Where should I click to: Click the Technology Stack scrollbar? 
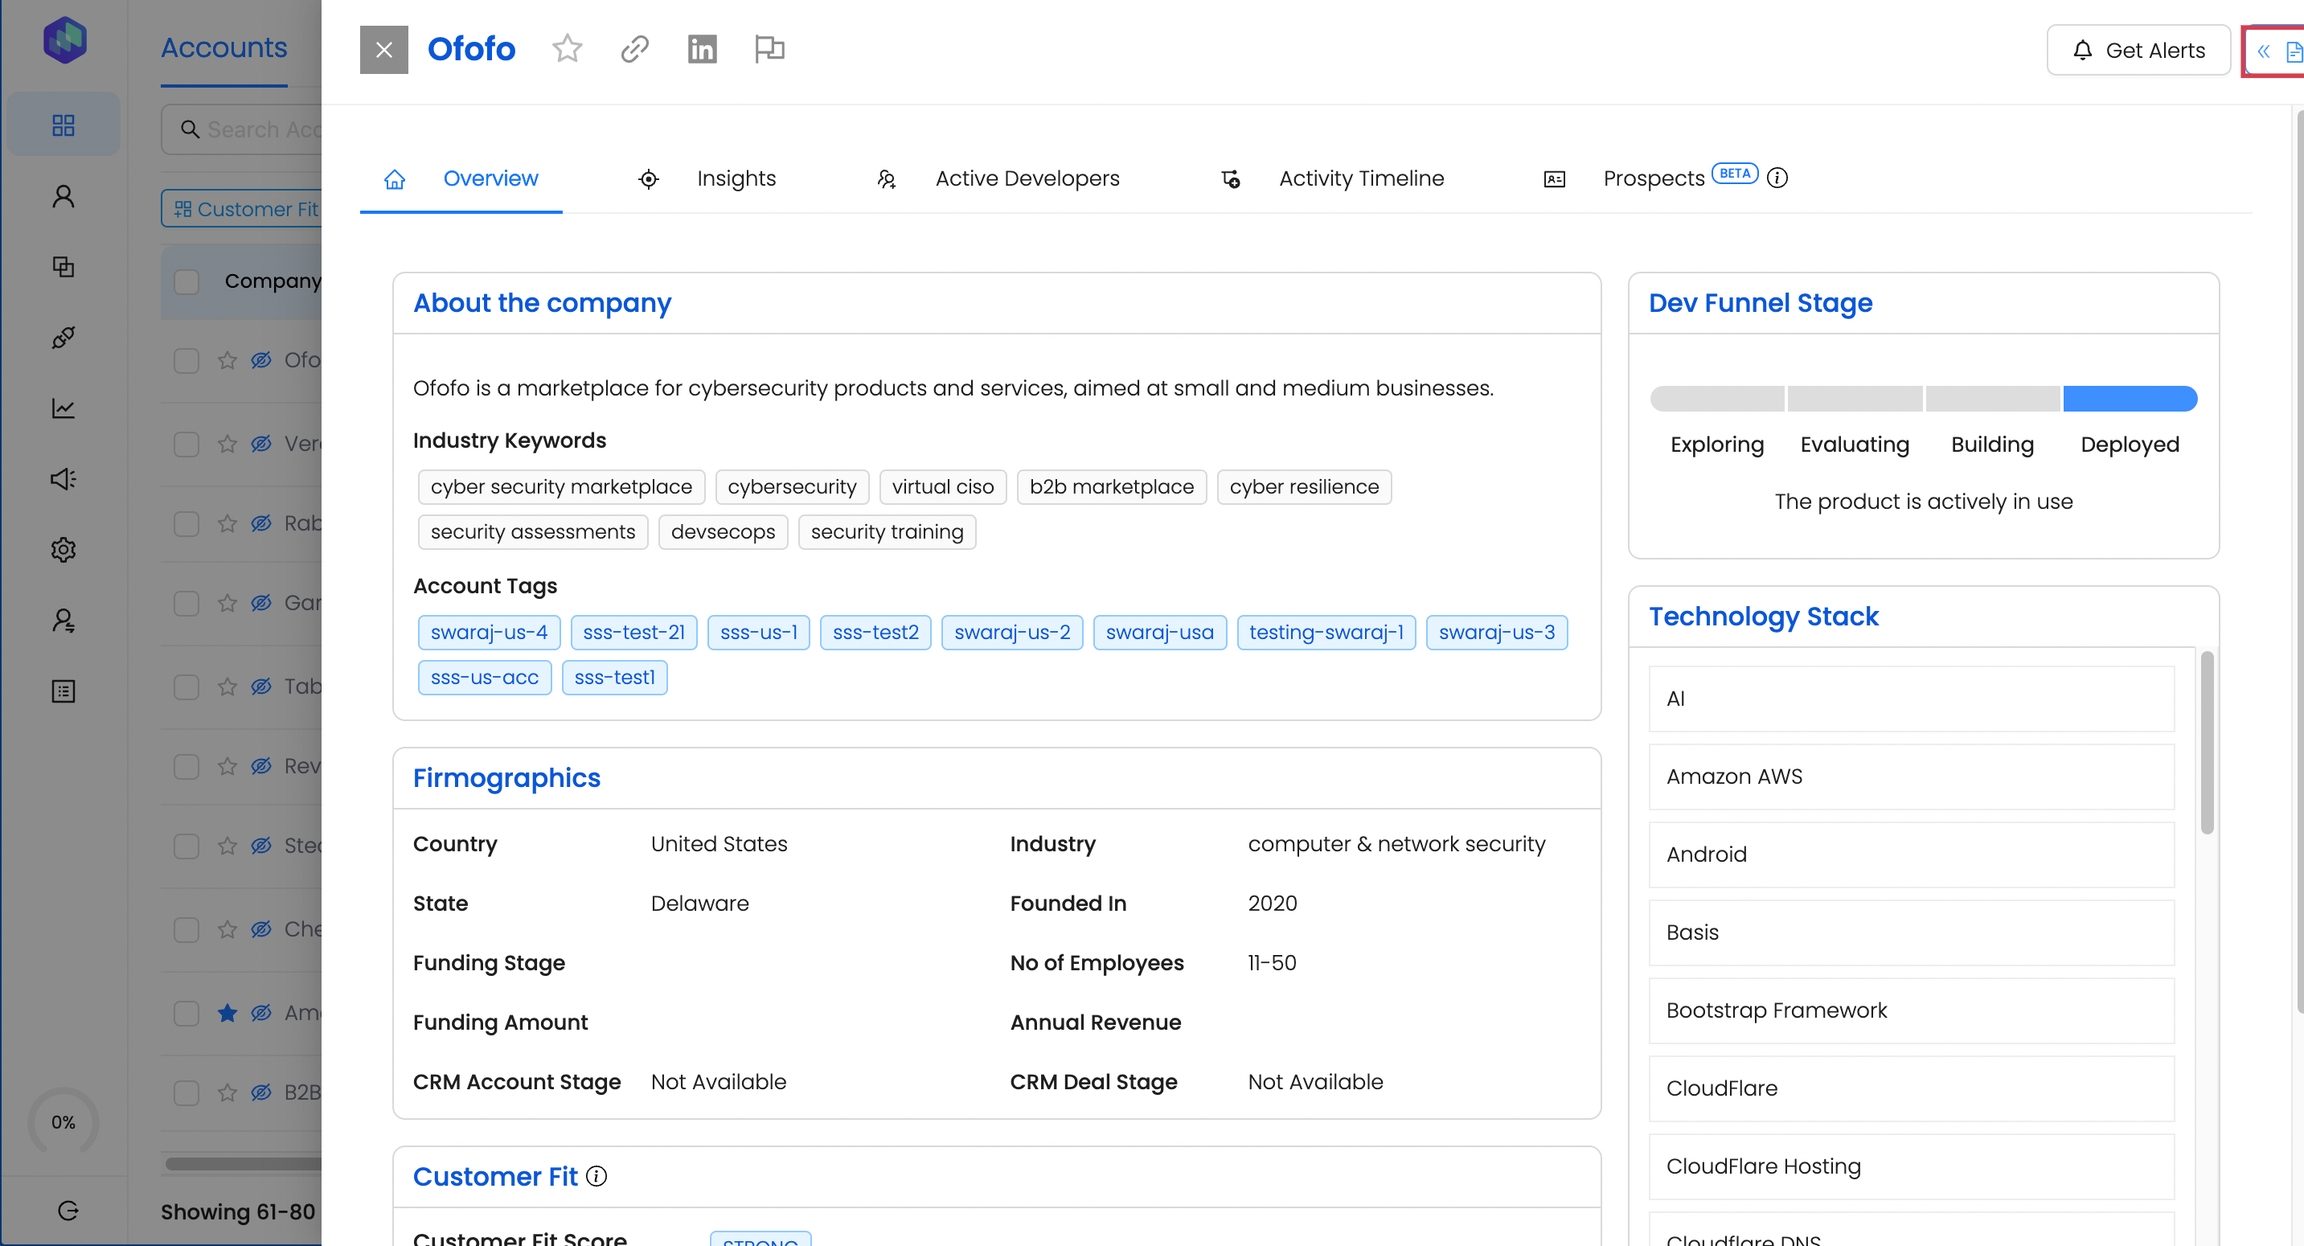pyautogui.click(x=2207, y=742)
